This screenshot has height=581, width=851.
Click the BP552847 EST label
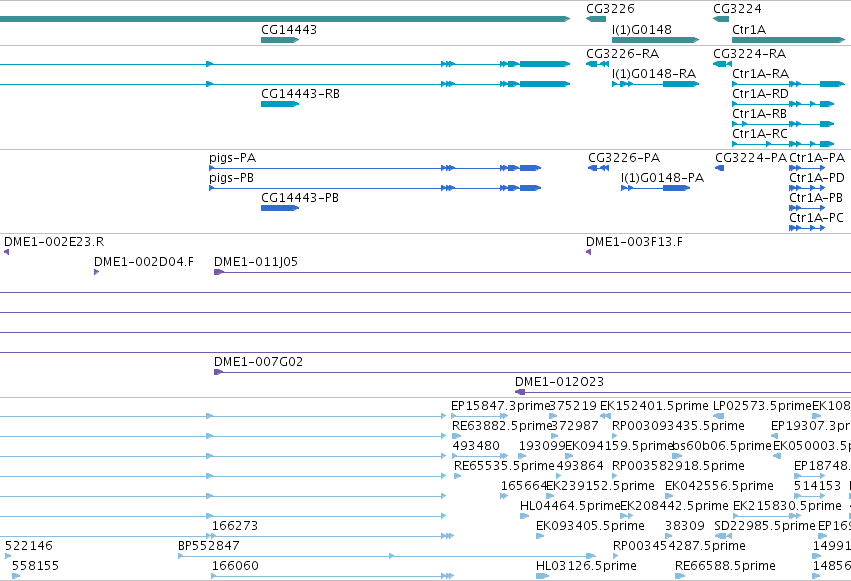click(x=209, y=546)
